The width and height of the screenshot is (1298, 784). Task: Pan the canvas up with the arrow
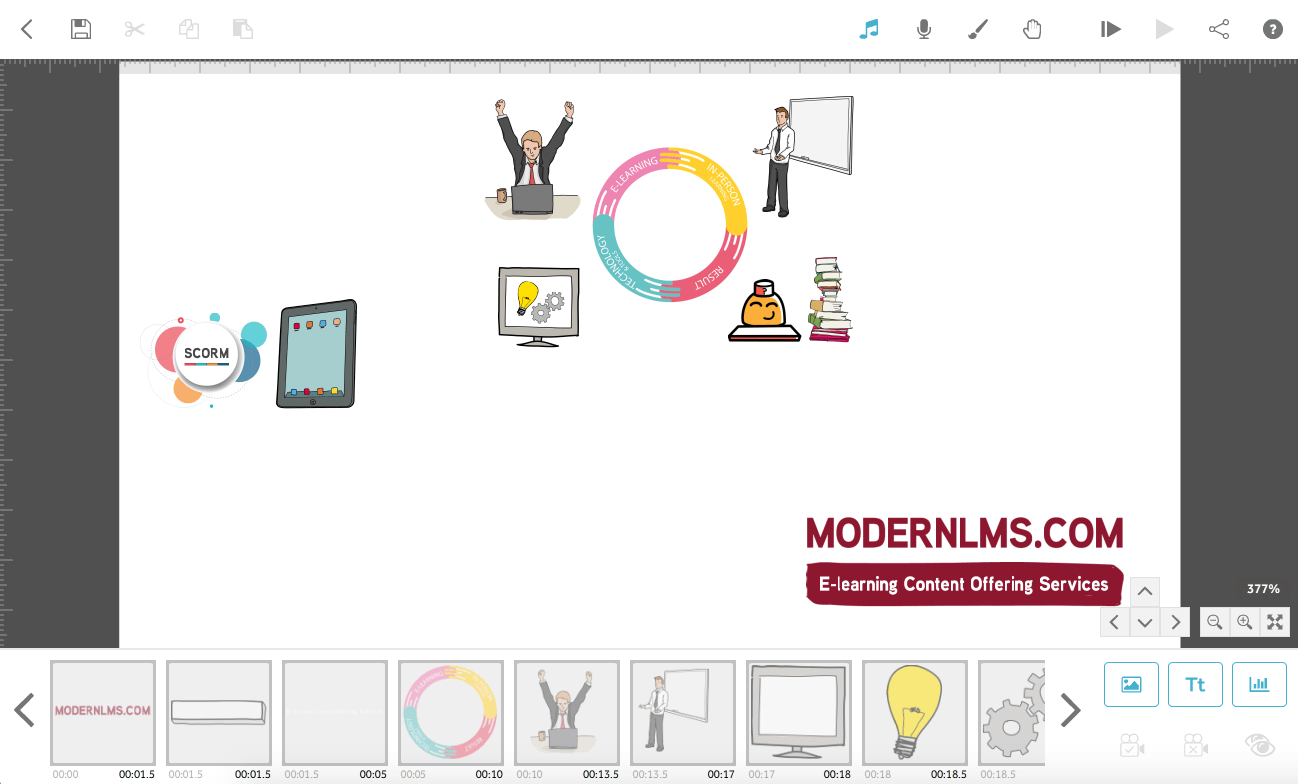[1145, 591]
